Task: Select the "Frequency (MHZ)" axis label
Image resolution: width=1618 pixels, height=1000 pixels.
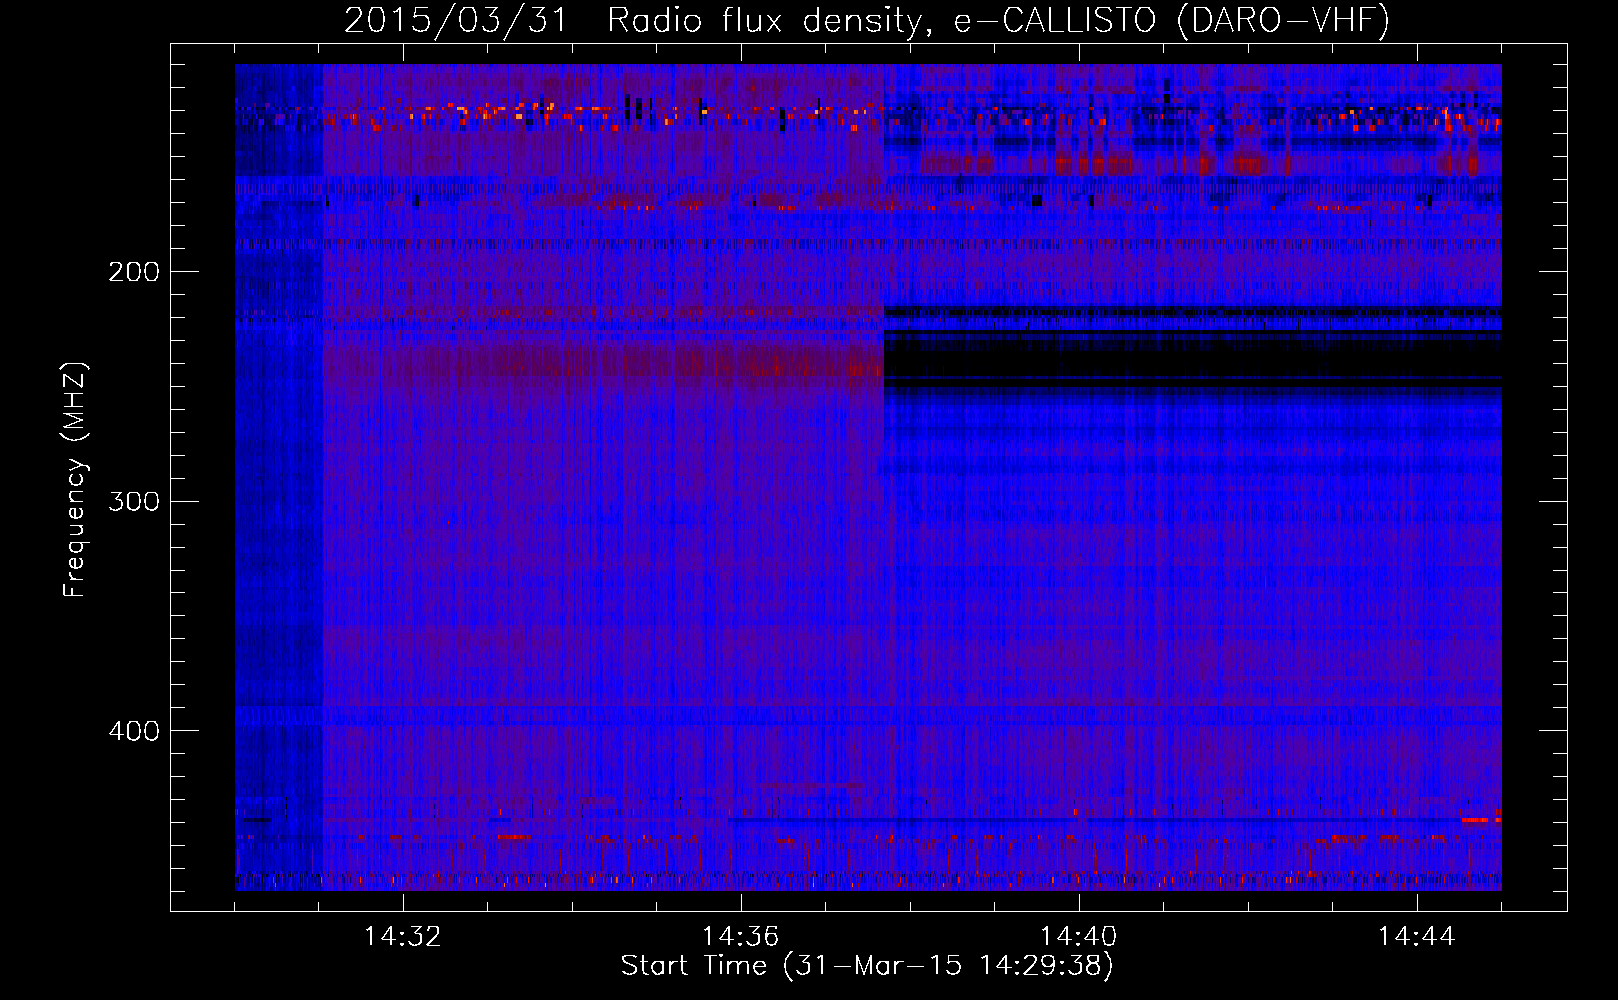Action: 75,479
